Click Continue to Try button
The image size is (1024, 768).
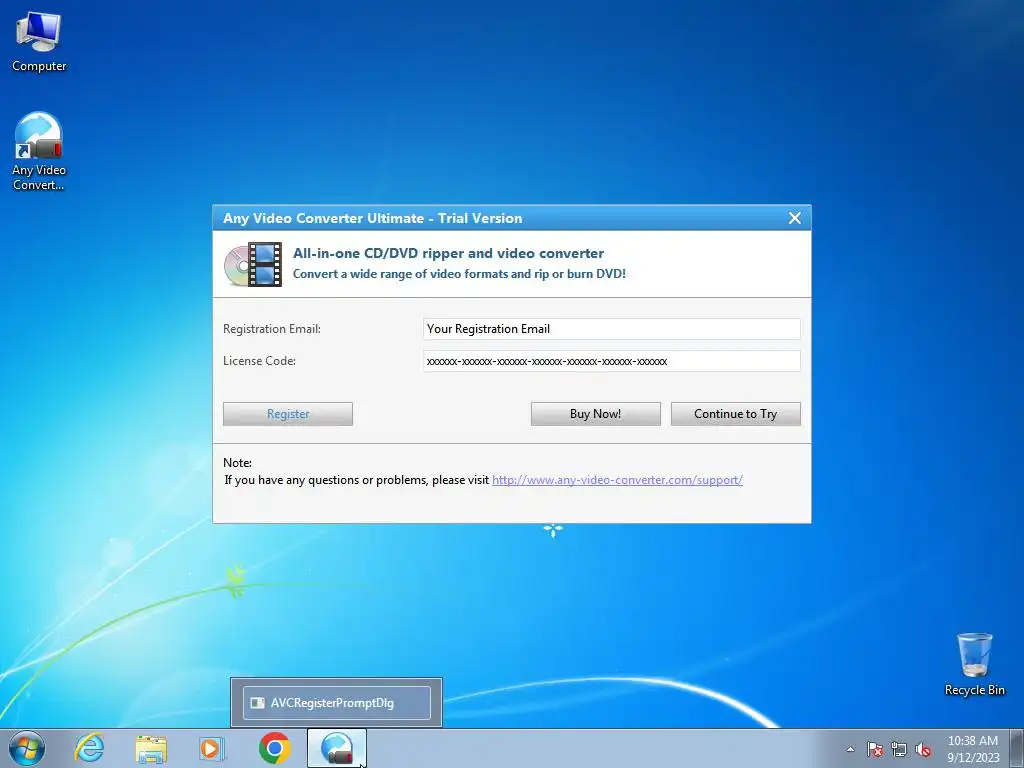pos(735,414)
